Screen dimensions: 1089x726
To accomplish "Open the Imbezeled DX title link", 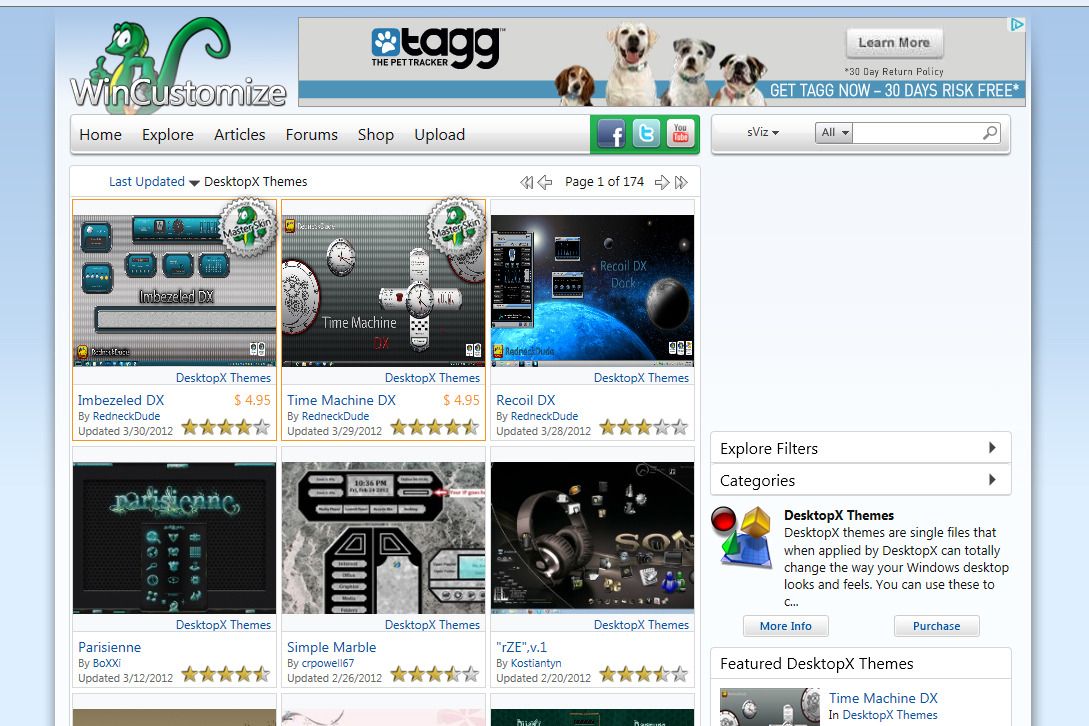I will tap(121, 400).
